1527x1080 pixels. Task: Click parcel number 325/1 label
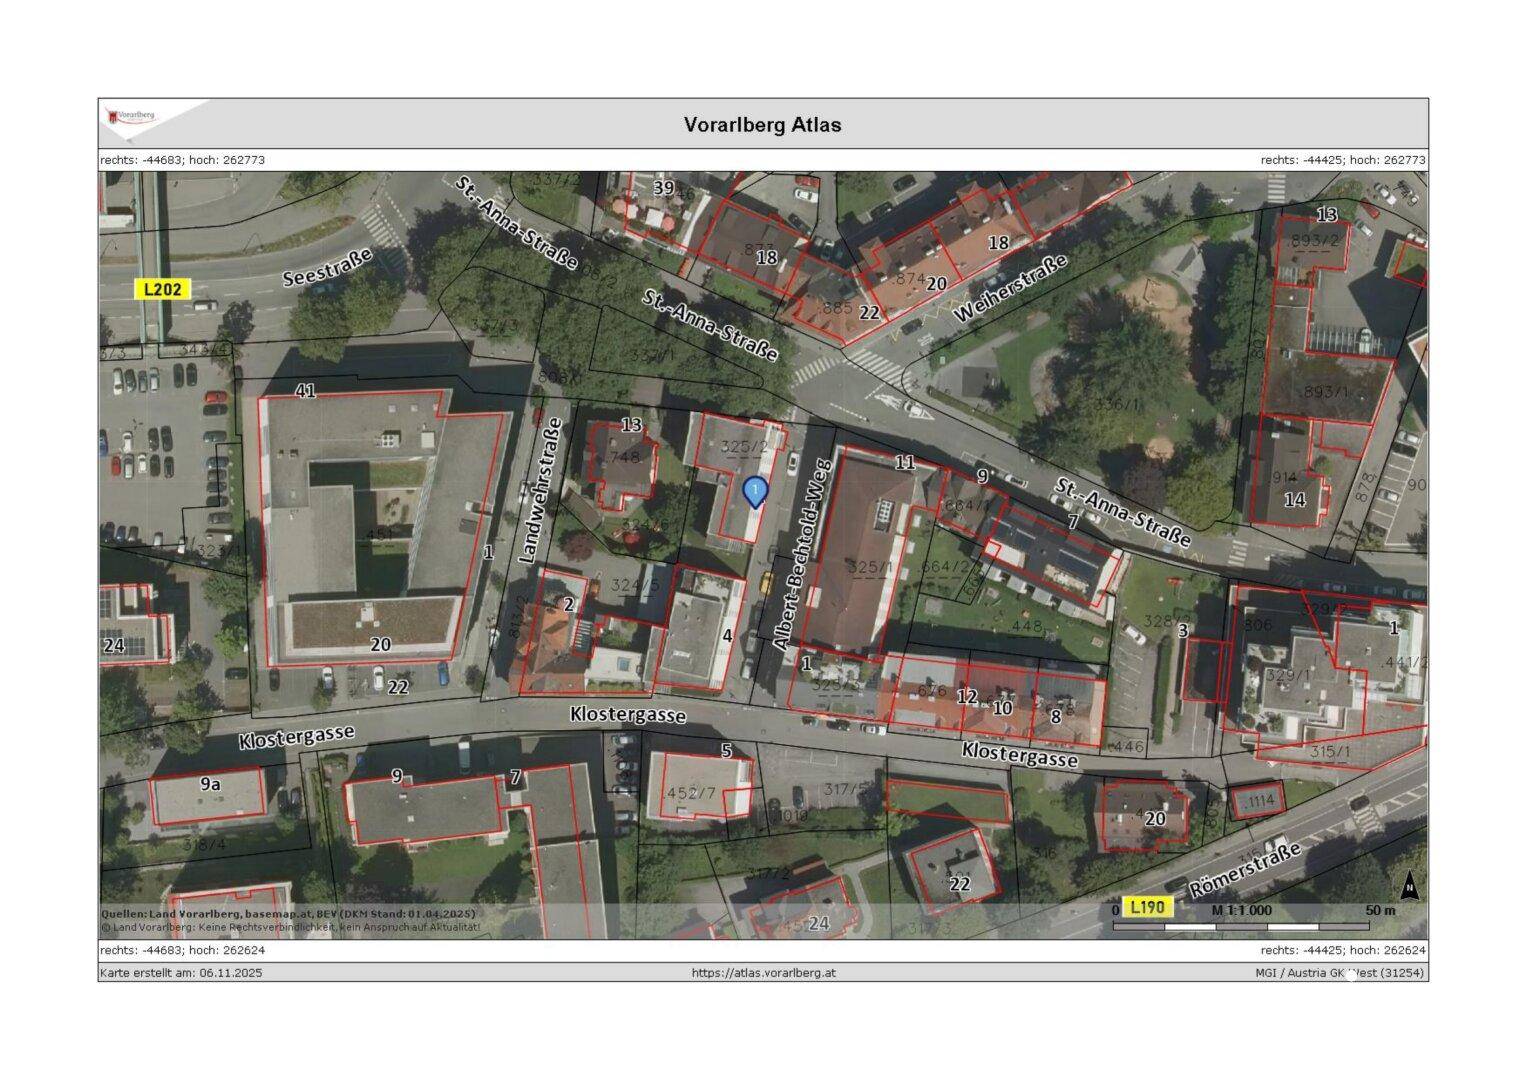point(870,567)
